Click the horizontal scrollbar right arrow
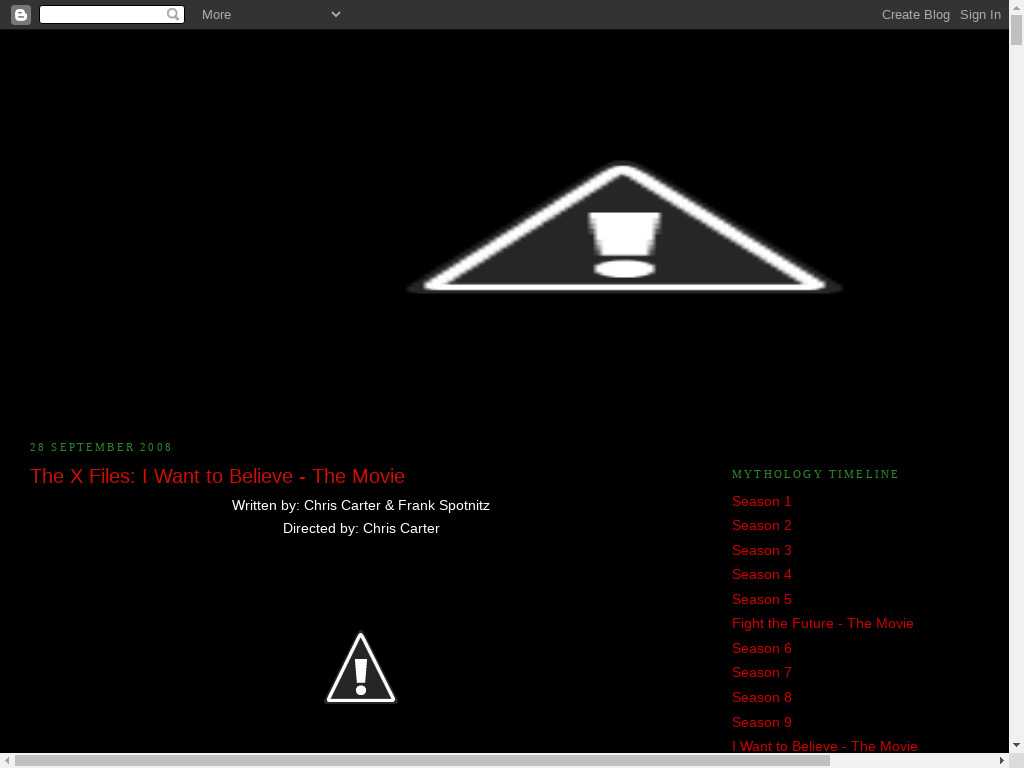The height and width of the screenshot is (768, 1024). pos(1002,761)
